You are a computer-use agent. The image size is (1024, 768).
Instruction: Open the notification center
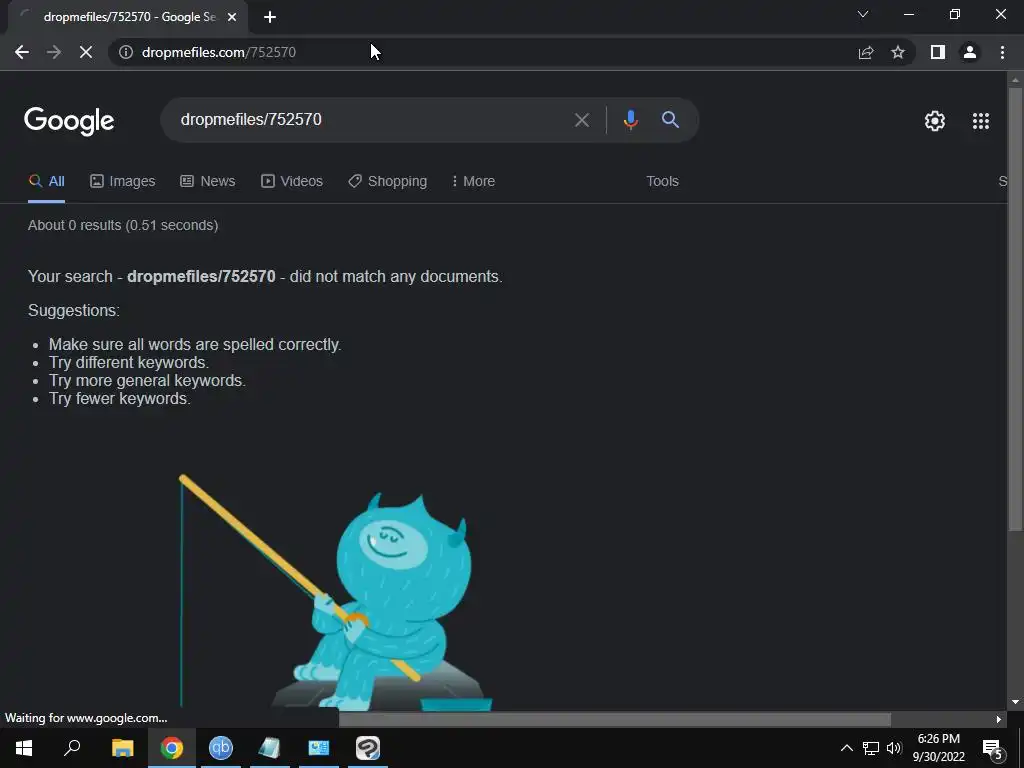coord(992,748)
